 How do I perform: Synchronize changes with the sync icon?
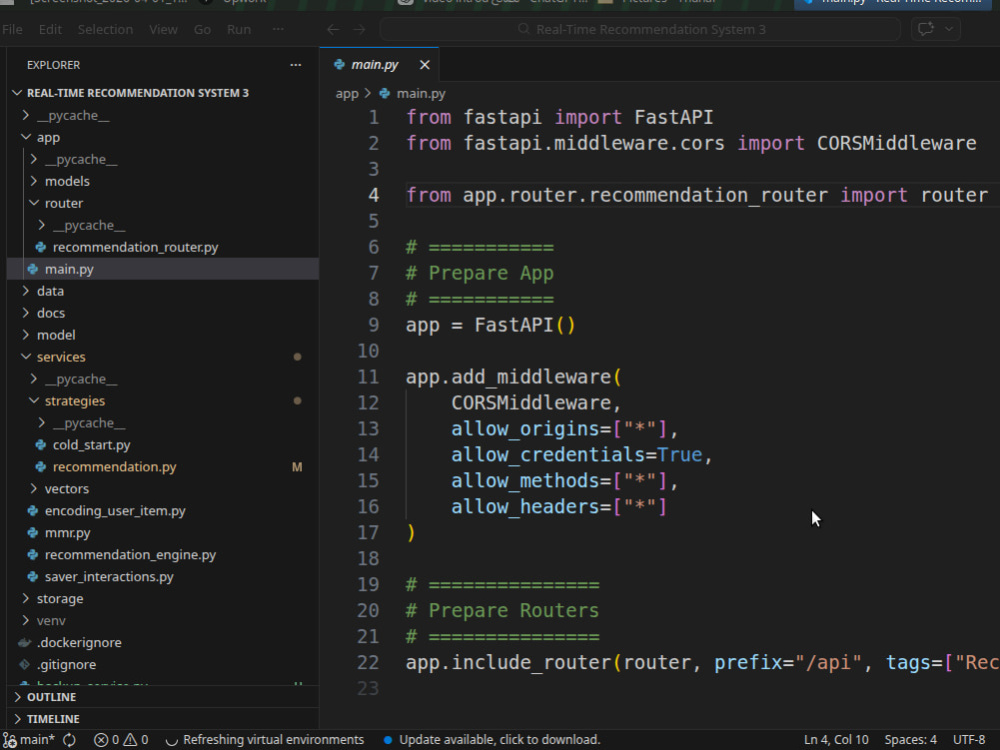(x=69, y=740)
